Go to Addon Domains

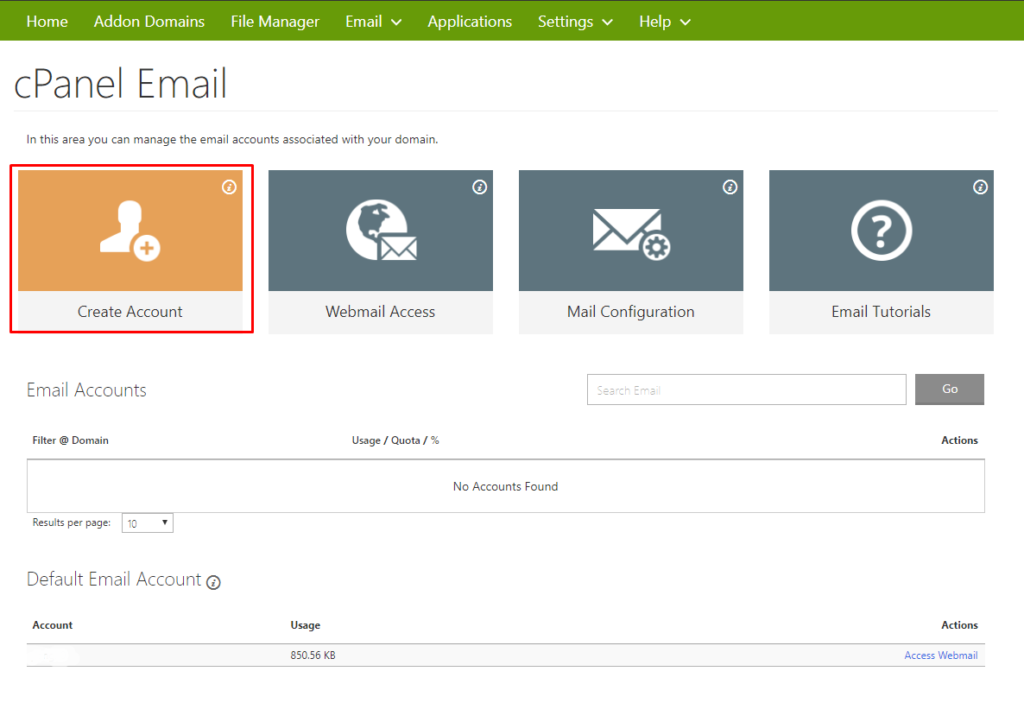[x=149, y=22]
